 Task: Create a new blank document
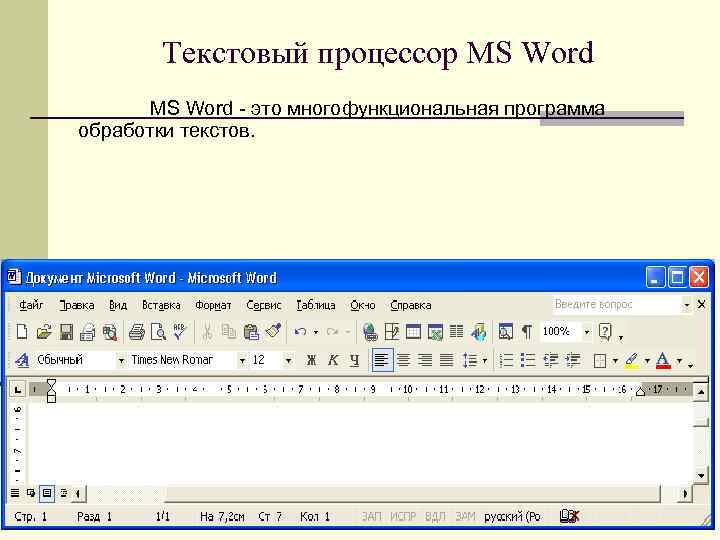point(22,332)
